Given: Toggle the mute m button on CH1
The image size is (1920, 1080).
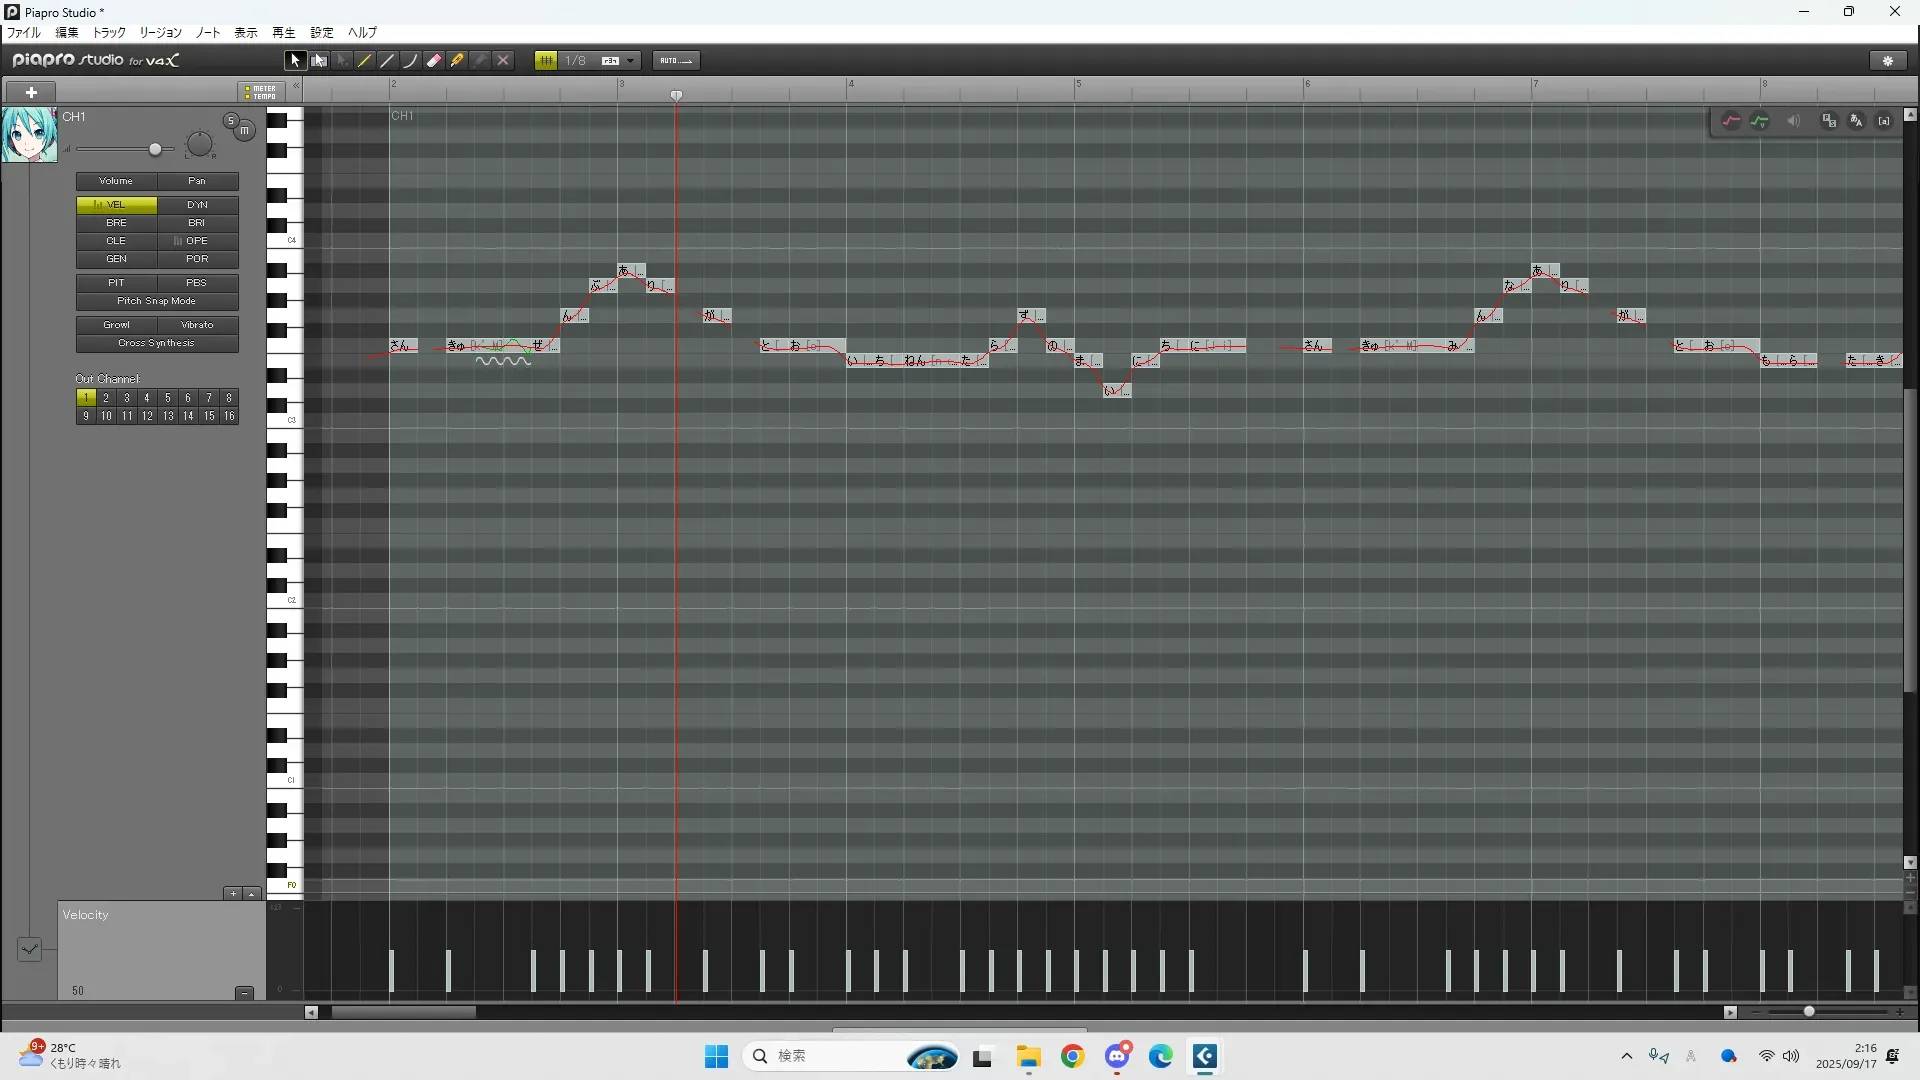Looking at the screenshot, I should (x=244, y=130).
